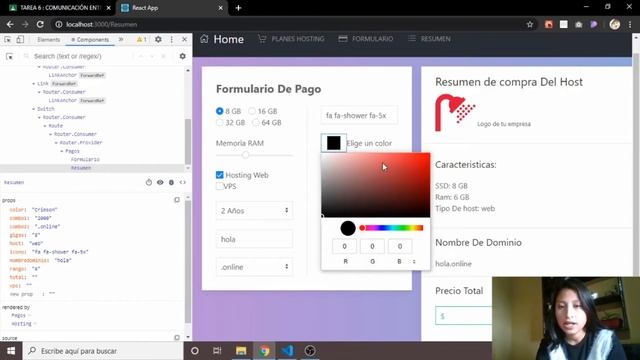The width and height of the screenshot is (640, 360).
Task: Click the R value input in color picker
Action: pyautogui.click(x=344, y=246)
